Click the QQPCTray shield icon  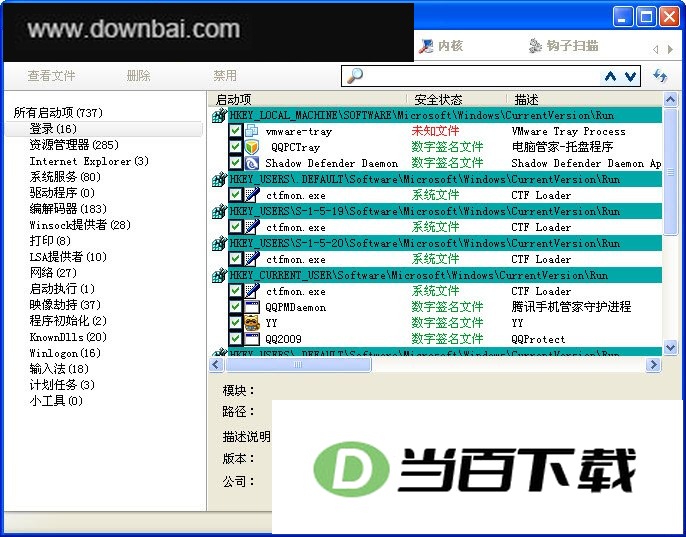(252, 147)
